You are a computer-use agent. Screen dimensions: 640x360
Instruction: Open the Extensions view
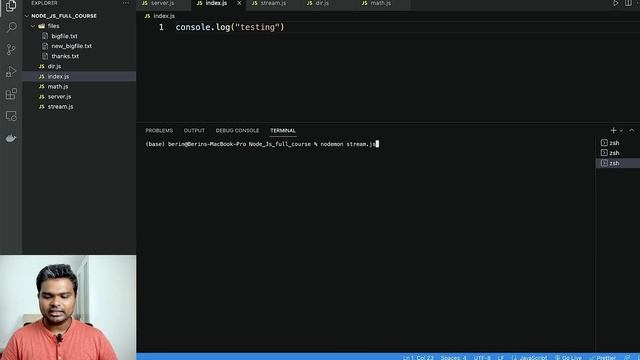pyautogui.click(x=11, y=94)
